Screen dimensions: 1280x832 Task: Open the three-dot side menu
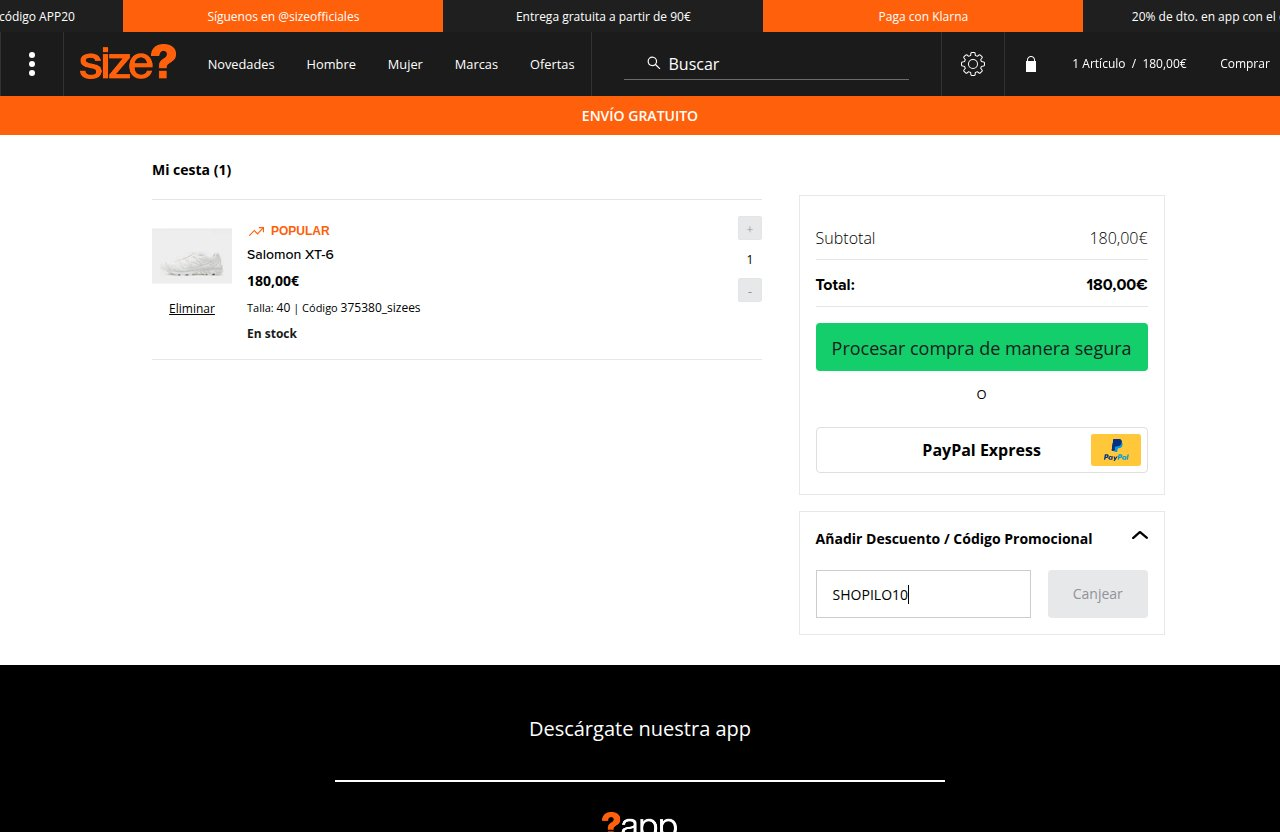[32, 64]
